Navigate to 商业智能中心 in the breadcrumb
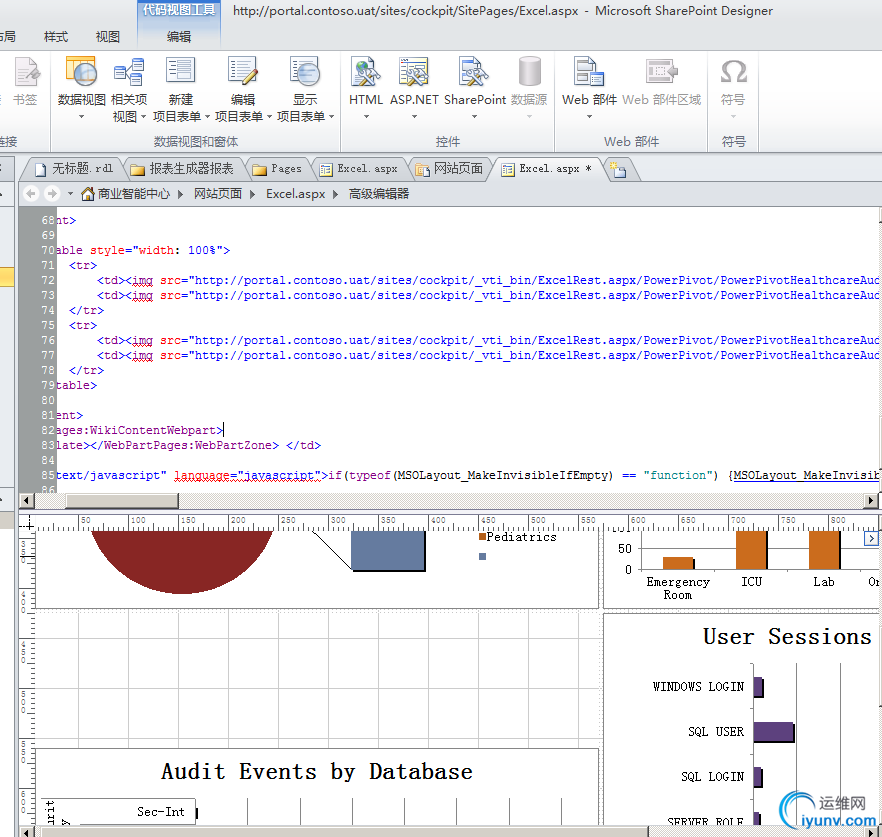This screenshot has width=882, height=837. tap(133, 194)
